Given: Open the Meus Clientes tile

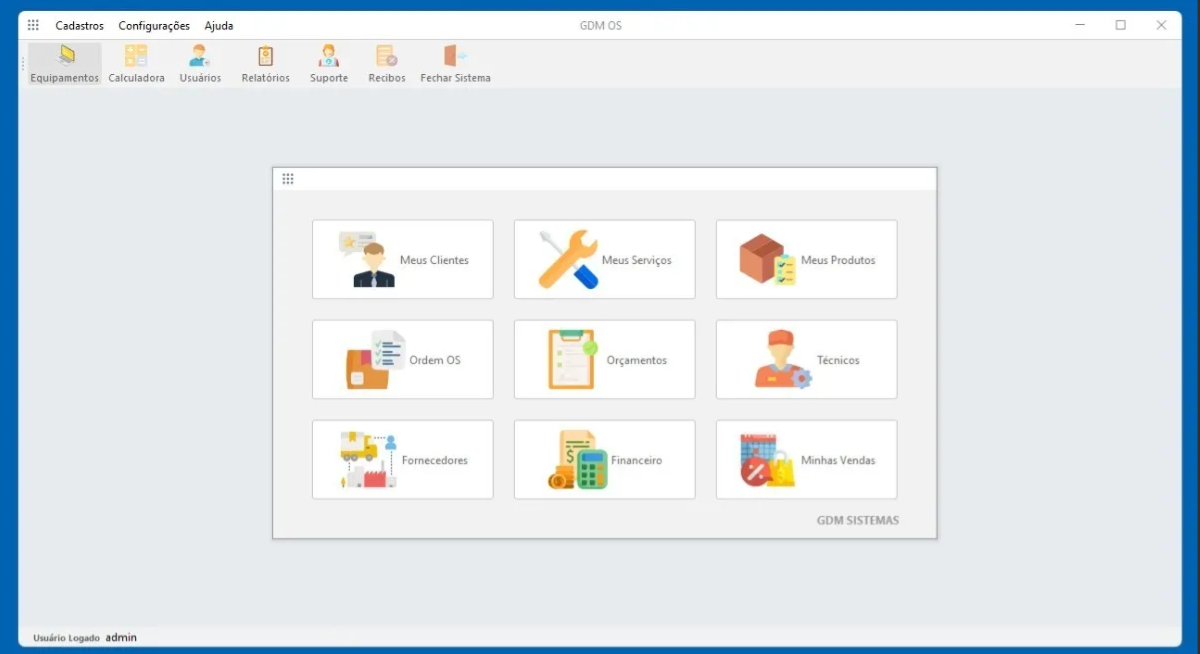Looking at the screenshot, I should [403, 260].
